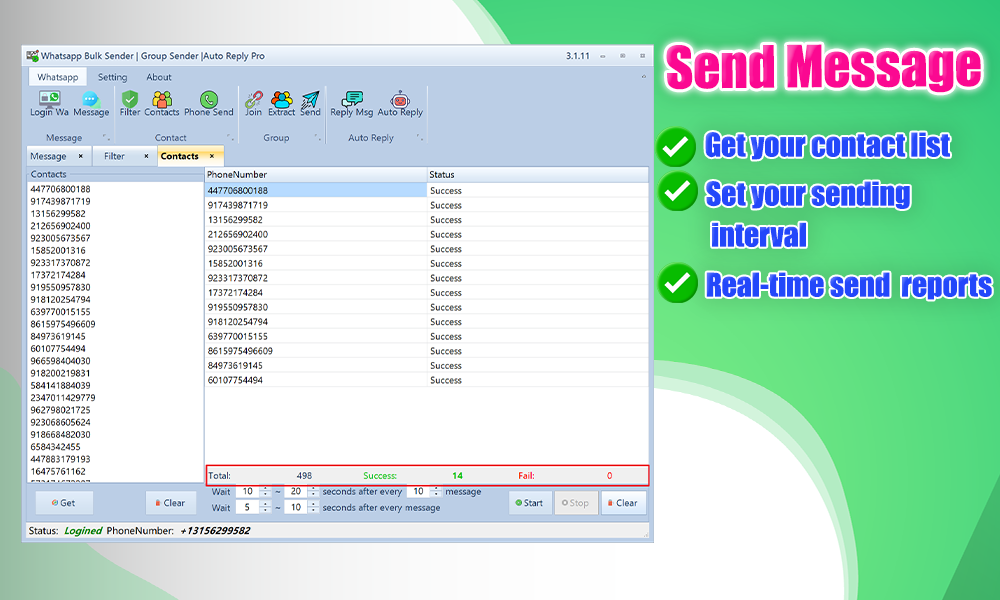Image resolution: width=1000 pixels, height=600 pixels.
Task: Adjust stepper of batch wait minimum 10
Action: point(266,492)
